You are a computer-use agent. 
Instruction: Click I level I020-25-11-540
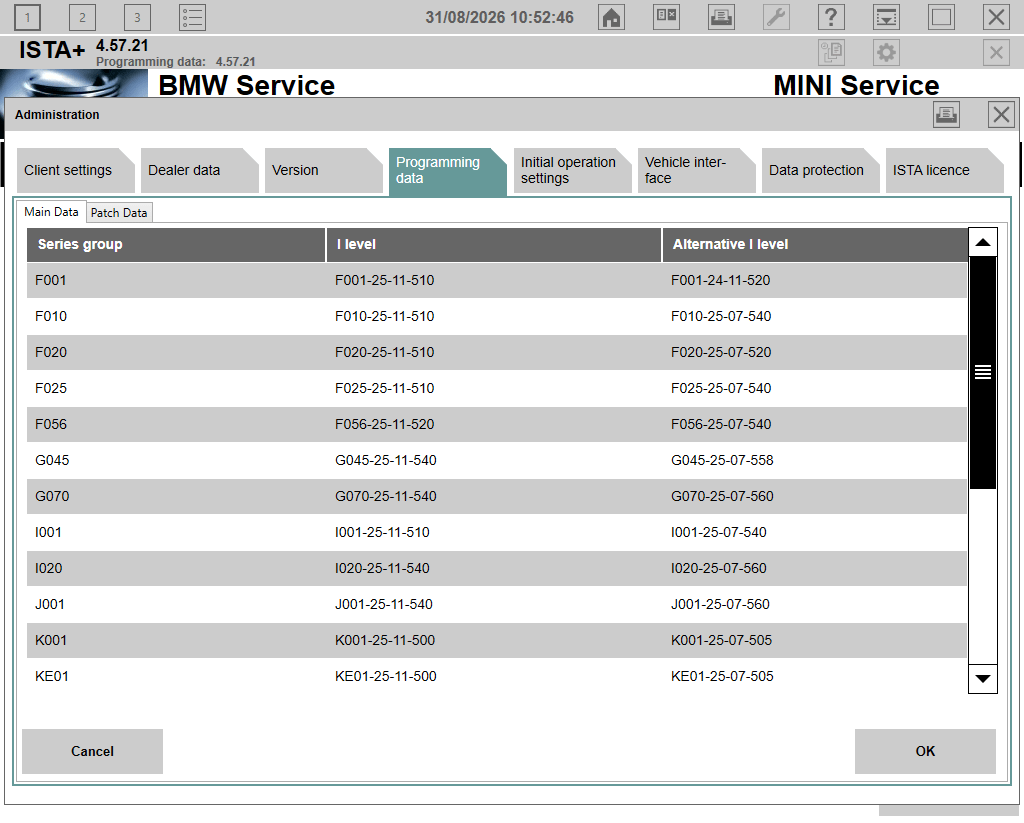pos(383,568)
